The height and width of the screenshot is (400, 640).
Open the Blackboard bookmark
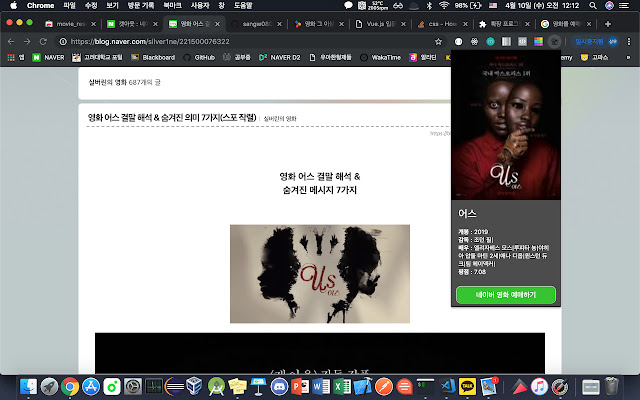pyautogui.click(x=153, y=58)
